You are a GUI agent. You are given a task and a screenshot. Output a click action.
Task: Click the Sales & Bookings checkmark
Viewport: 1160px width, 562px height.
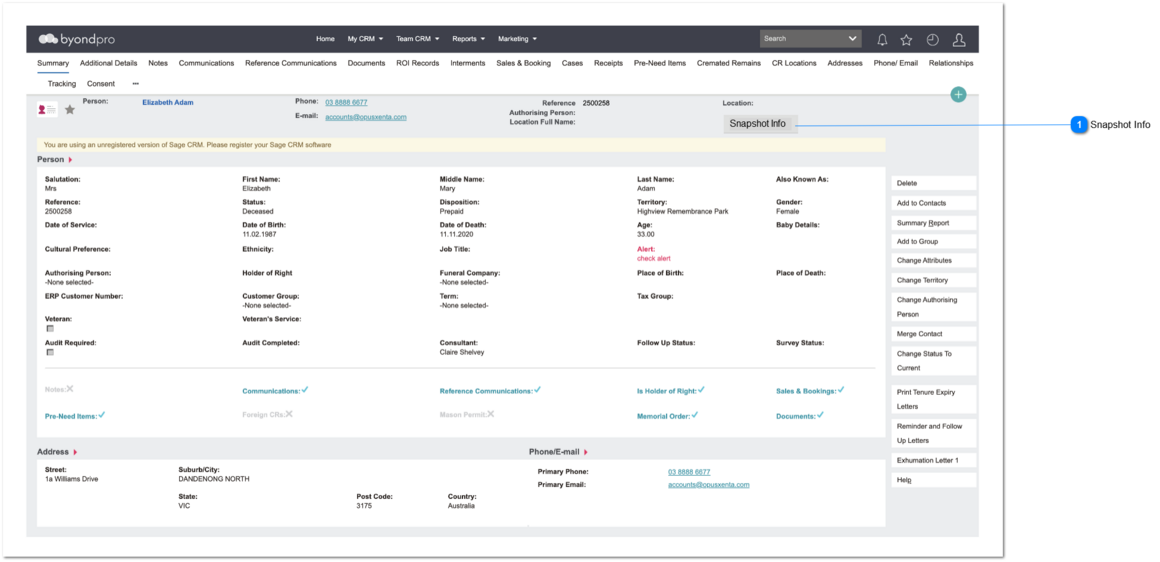pyautogui.click(x=841, y=390)
